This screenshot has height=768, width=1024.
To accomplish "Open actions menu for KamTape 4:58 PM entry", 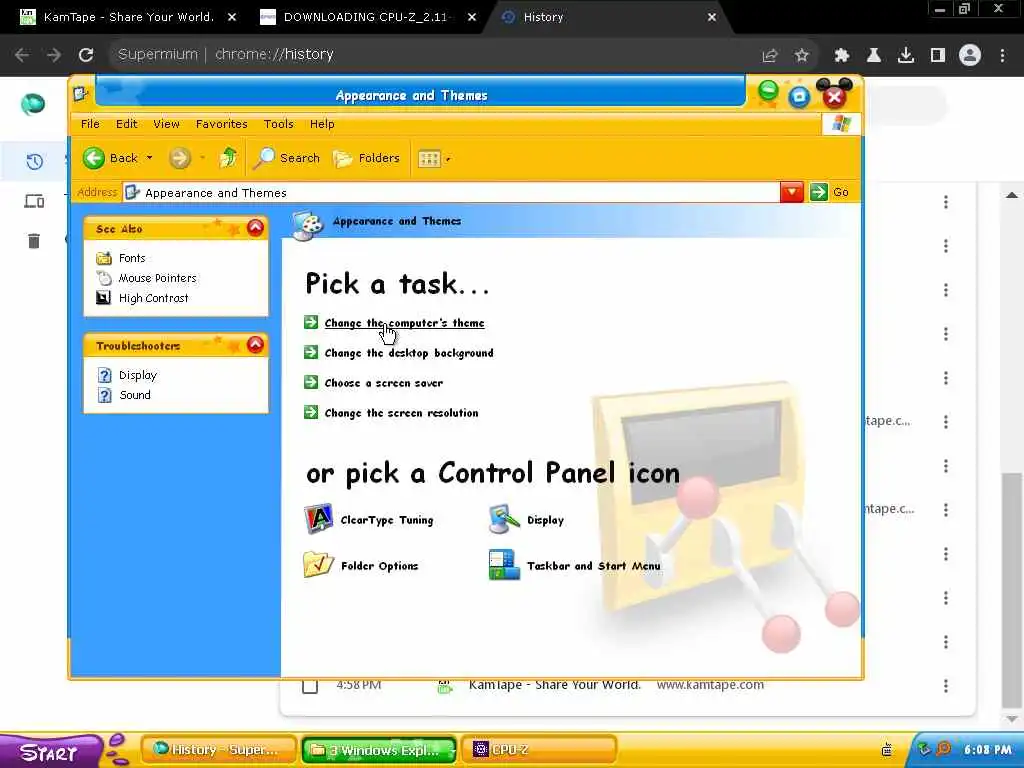I will click(x=946, y=686).
